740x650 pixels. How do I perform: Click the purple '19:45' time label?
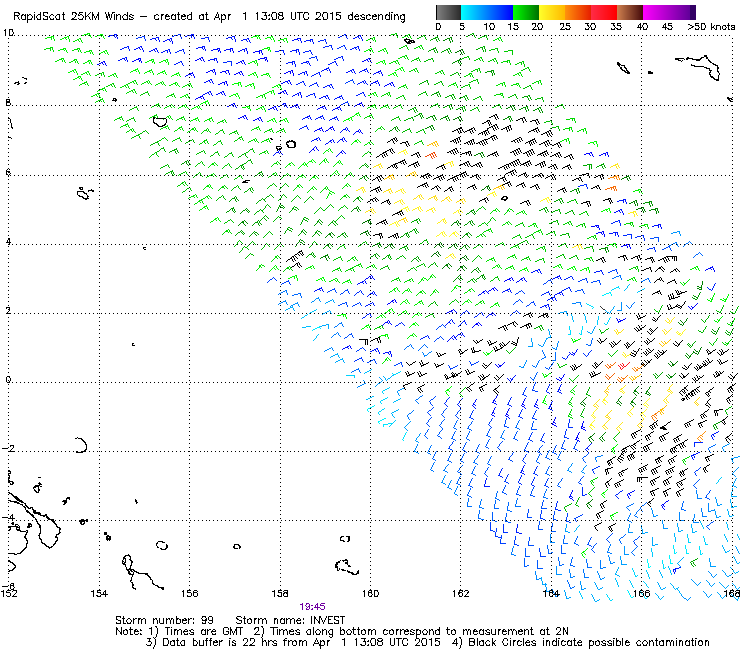click(x=312, y=607)
